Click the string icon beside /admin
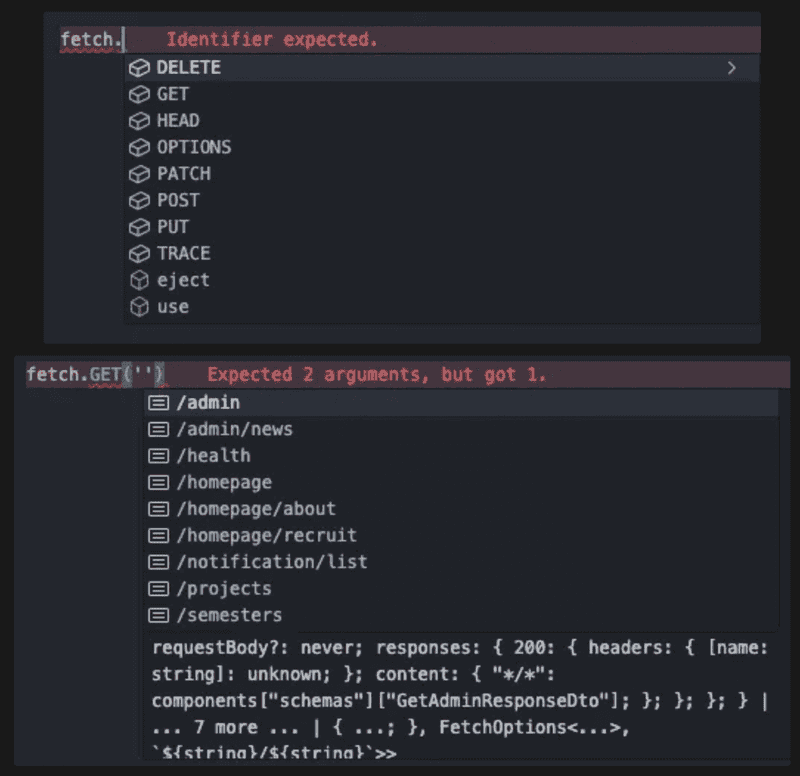Screen dimensions: 800x776 click(158, 403)
